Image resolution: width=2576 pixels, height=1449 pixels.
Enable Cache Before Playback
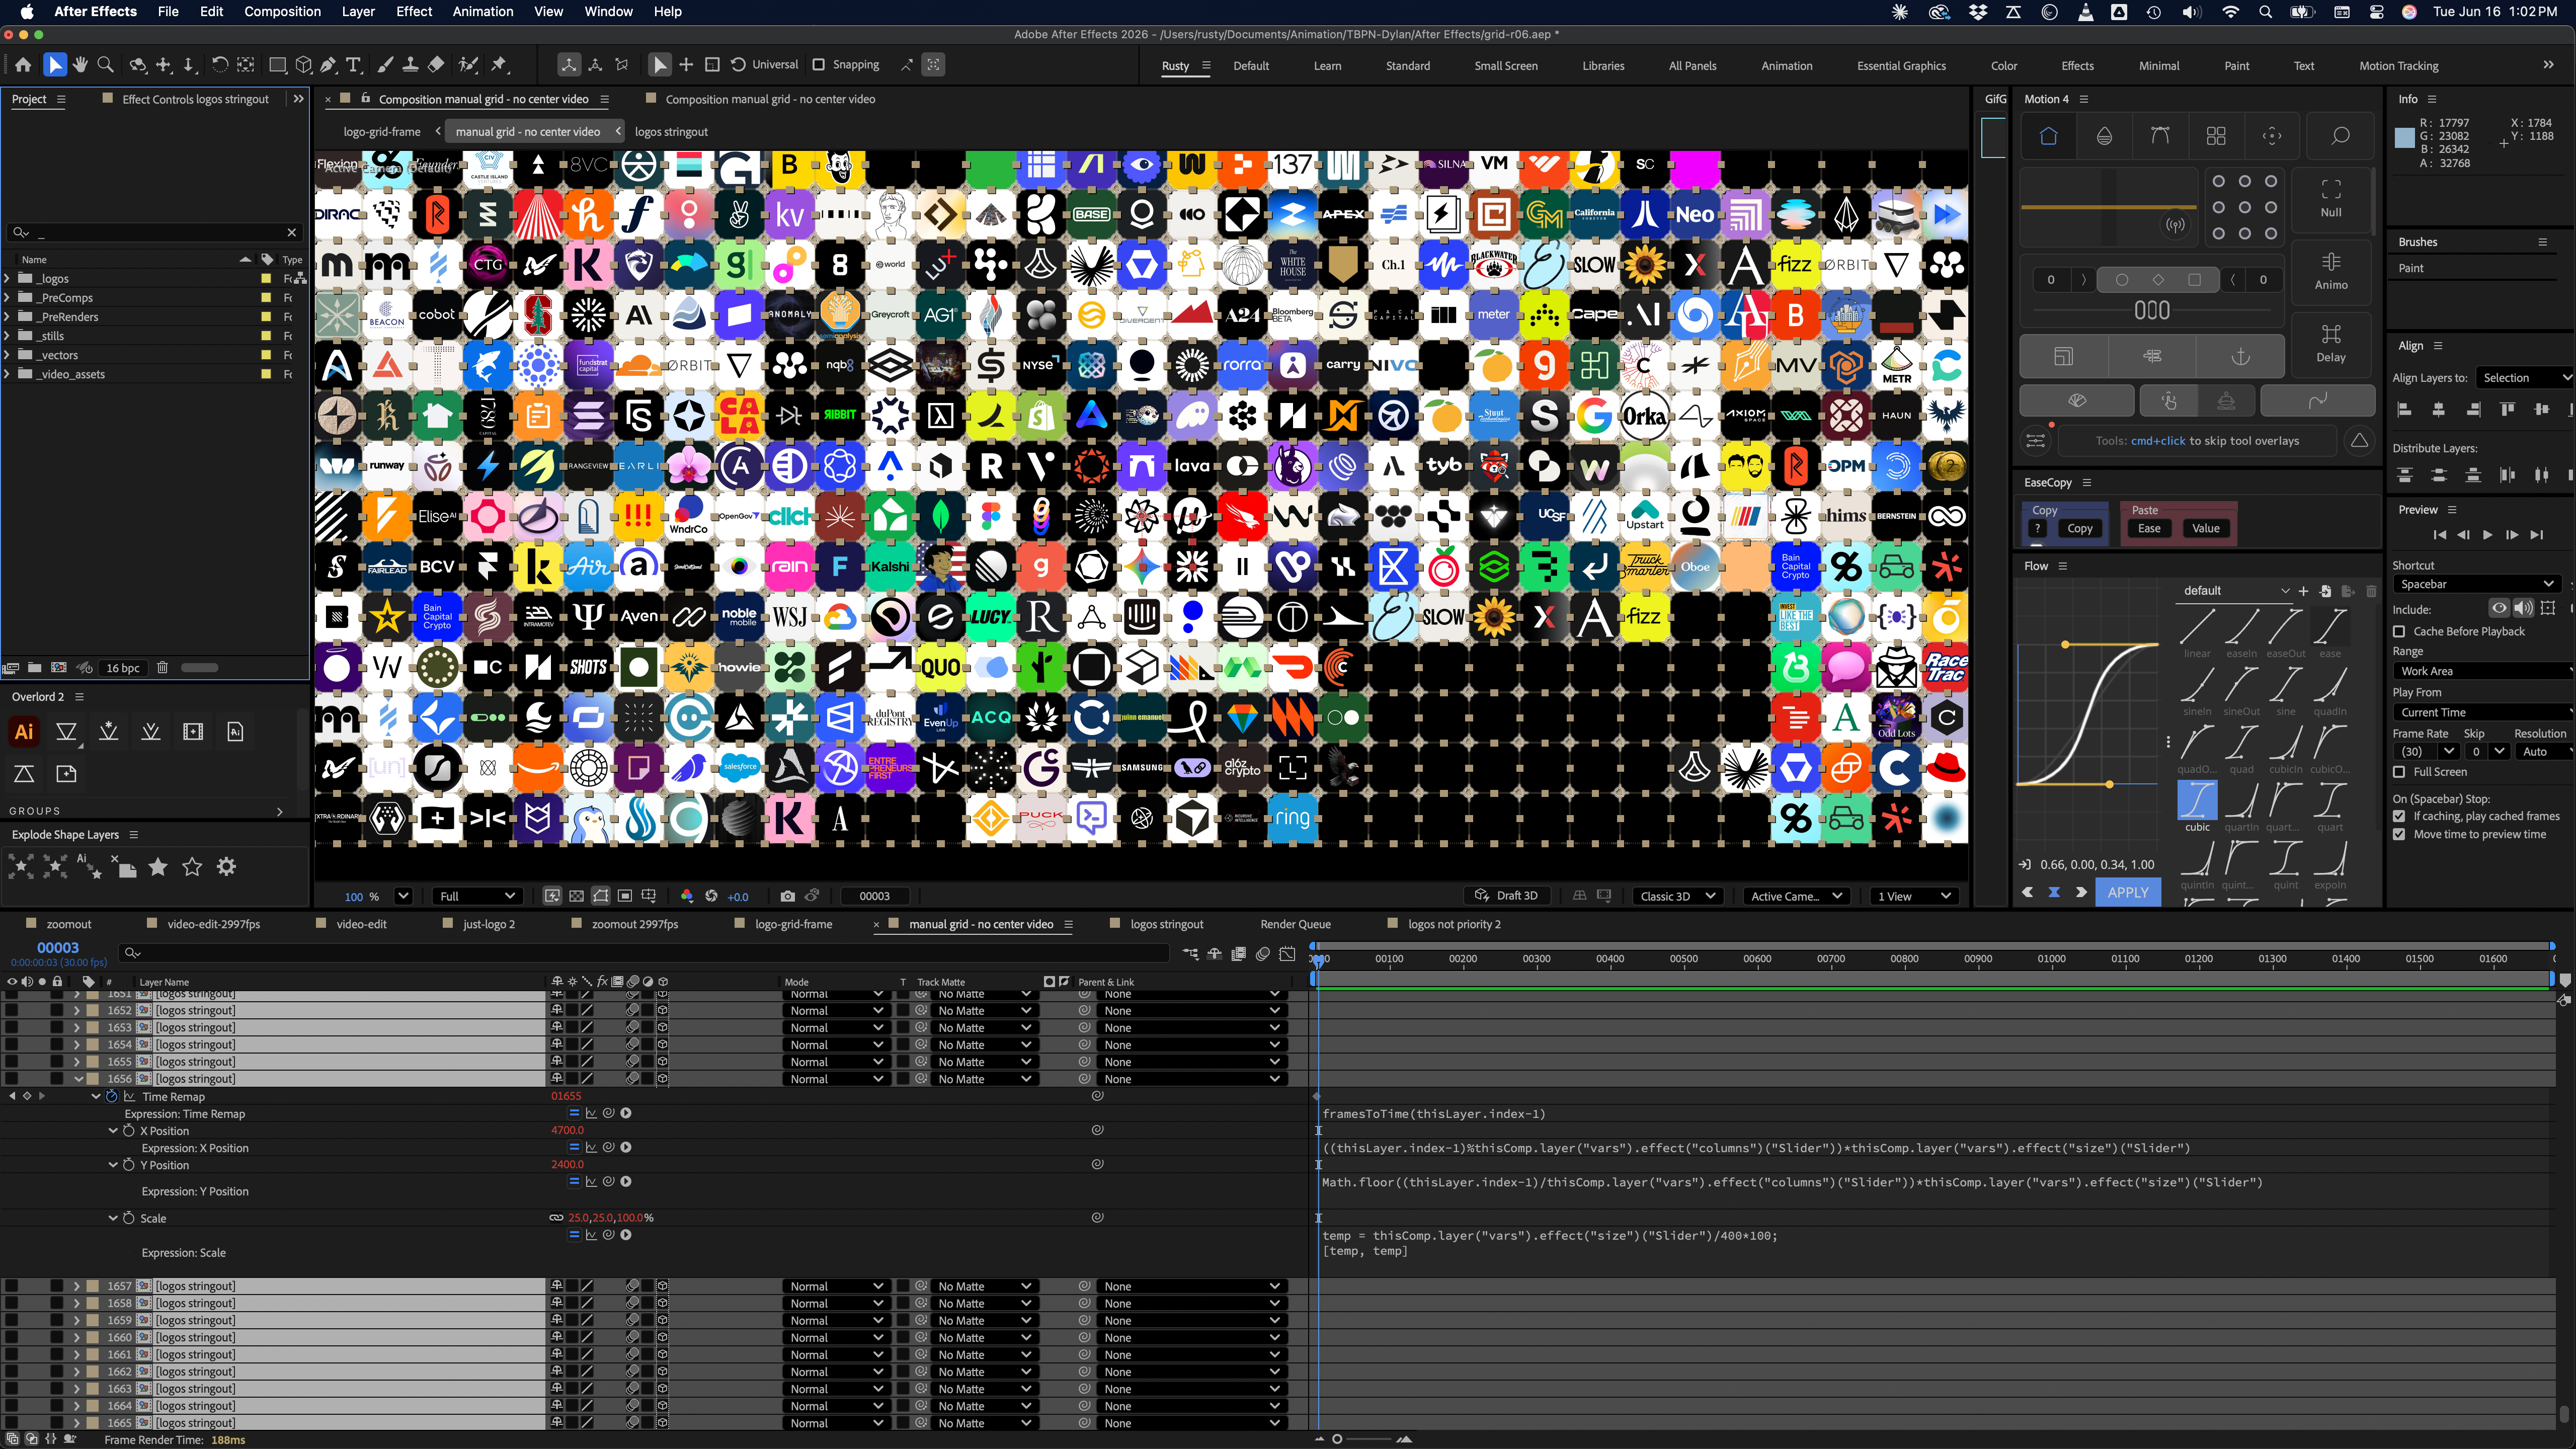(2399, 632)
